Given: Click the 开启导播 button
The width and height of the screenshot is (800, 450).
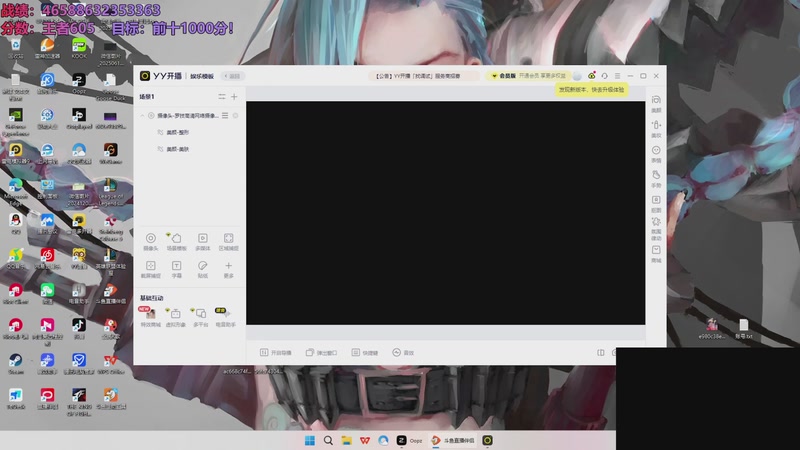Looking at the screenshot, I should click(x=276, y=353).
